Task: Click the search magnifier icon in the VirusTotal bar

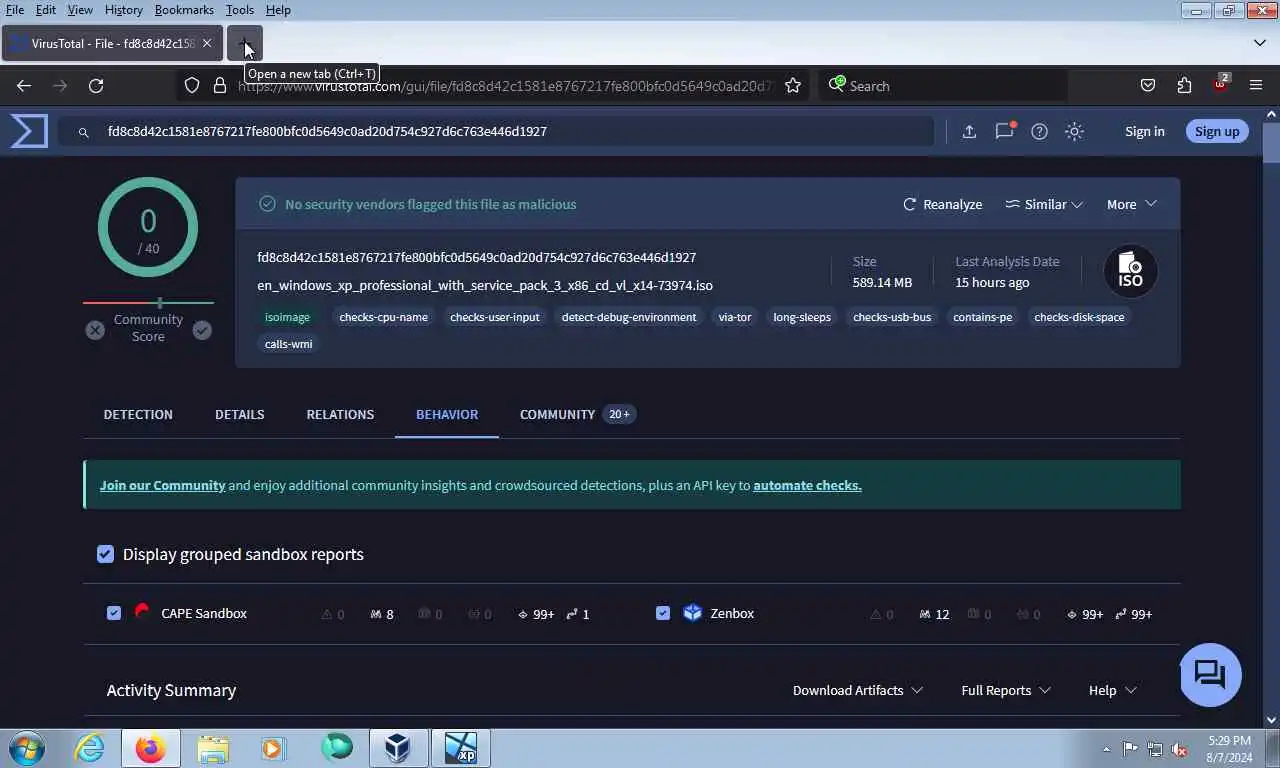Action: tap(84, 131)
